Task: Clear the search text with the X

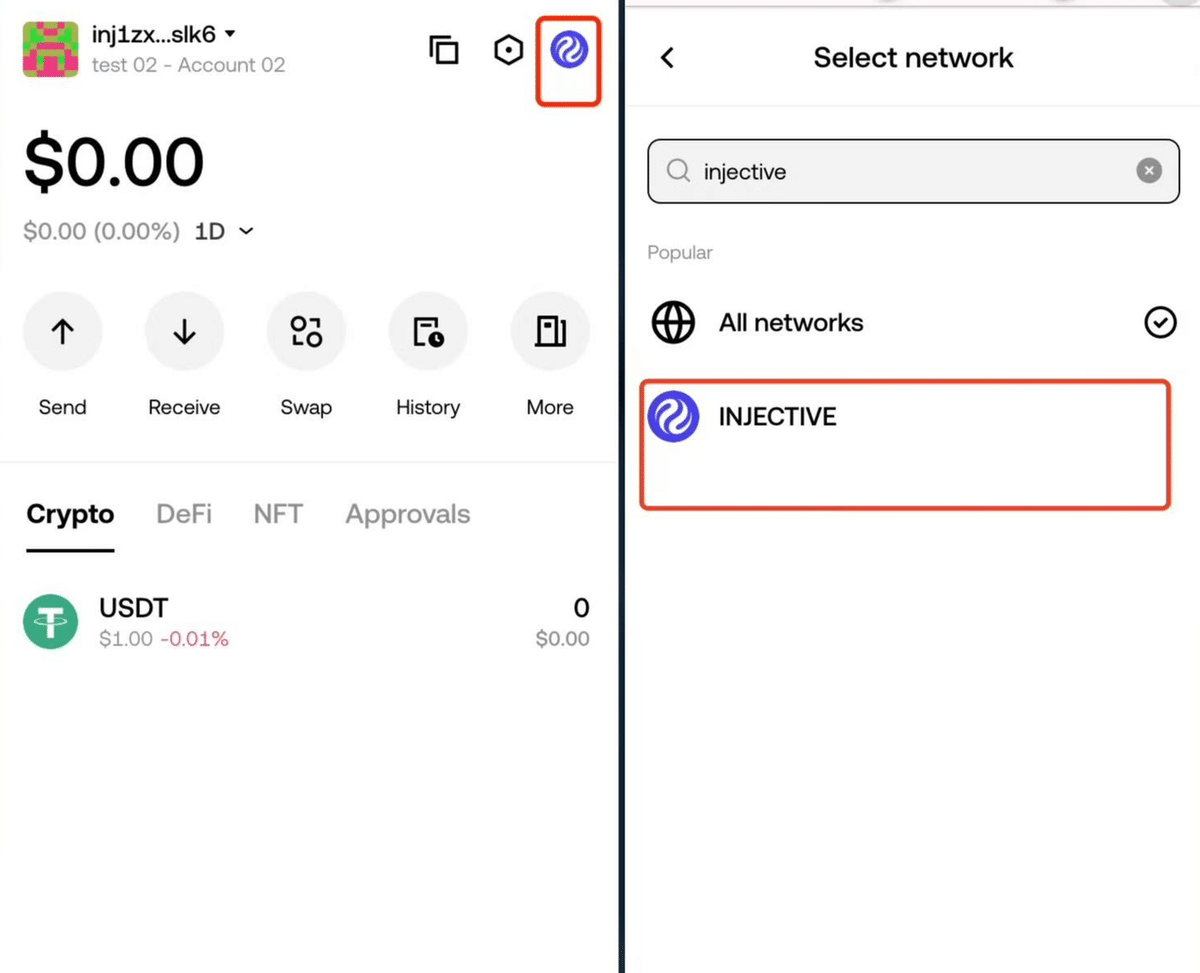Action: pyautogui.click(x=1149, y=171)
